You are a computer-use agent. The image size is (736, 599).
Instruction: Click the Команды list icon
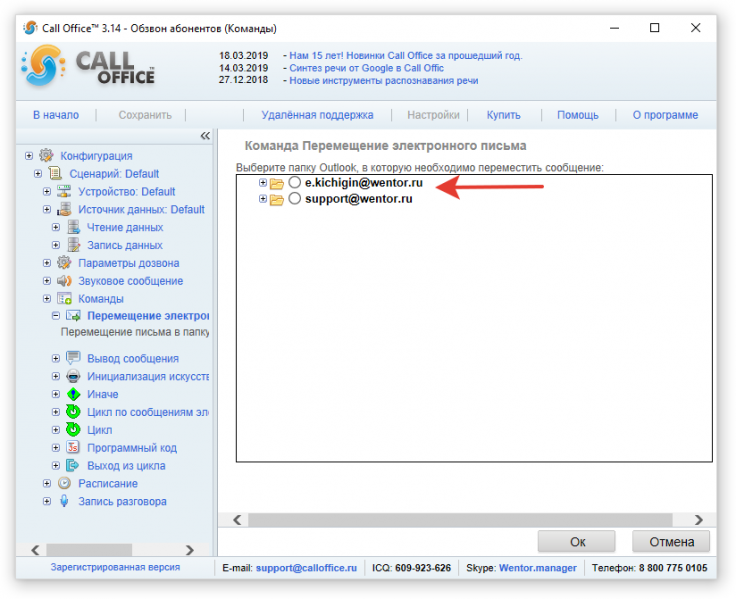[x=64, y=299]
